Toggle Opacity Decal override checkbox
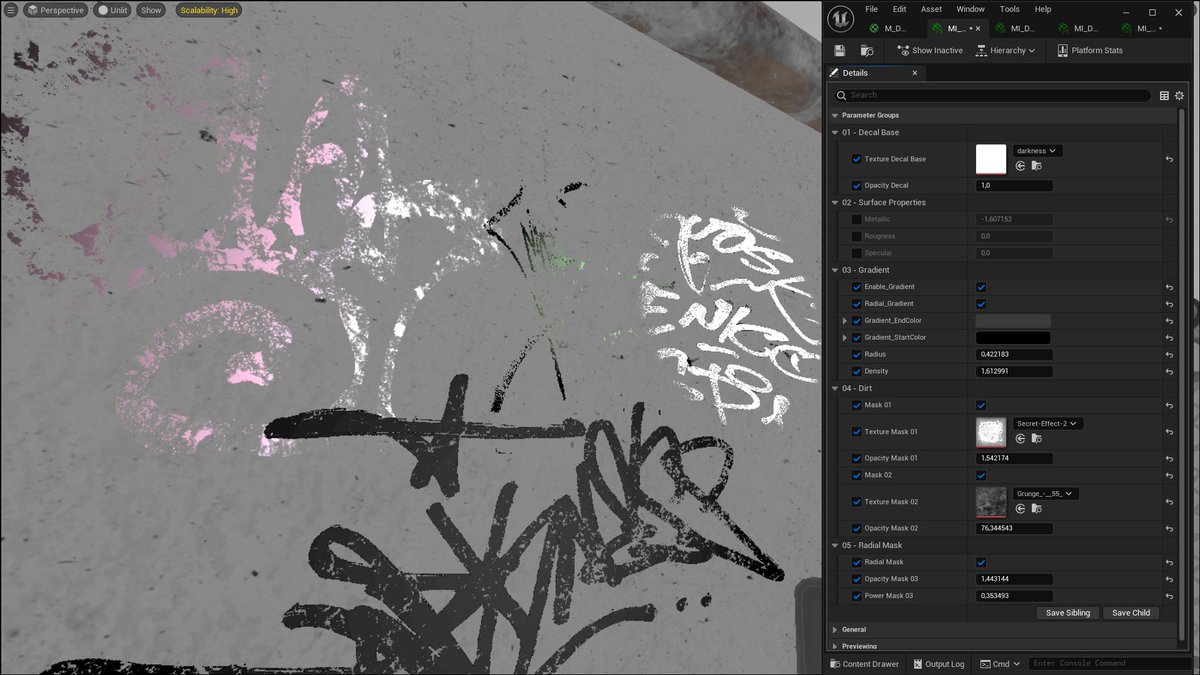1200x675 pixels. [x=857, y=186]
